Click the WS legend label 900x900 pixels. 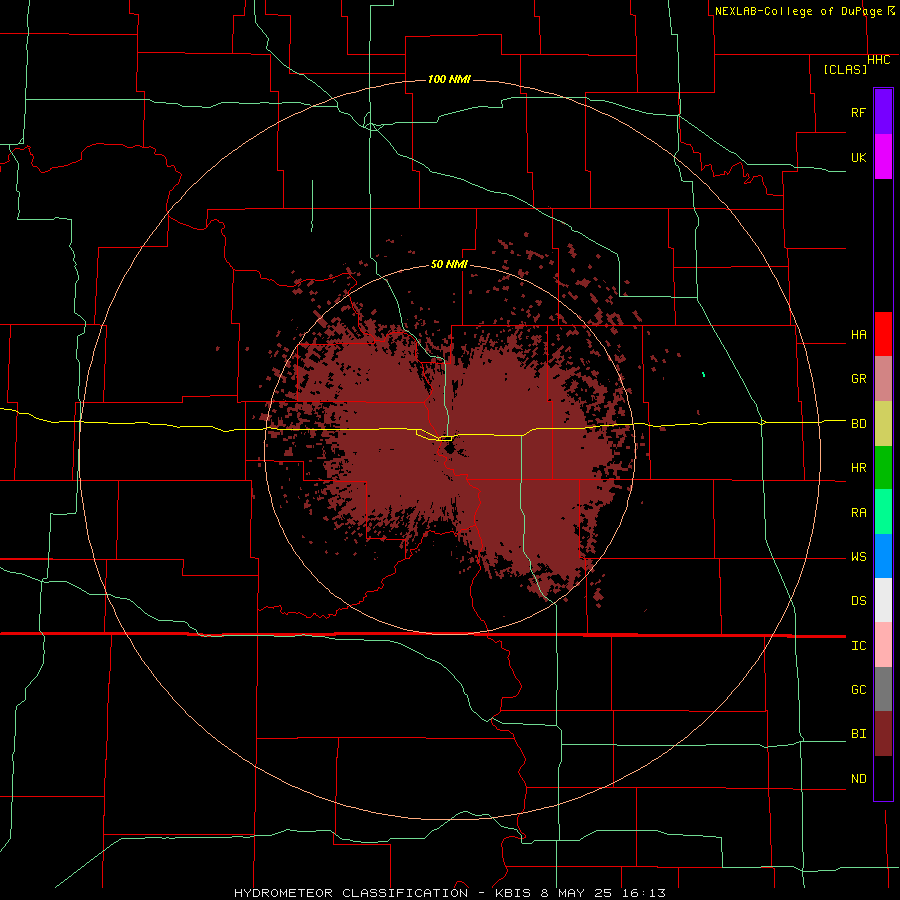(x=858, y=557)
